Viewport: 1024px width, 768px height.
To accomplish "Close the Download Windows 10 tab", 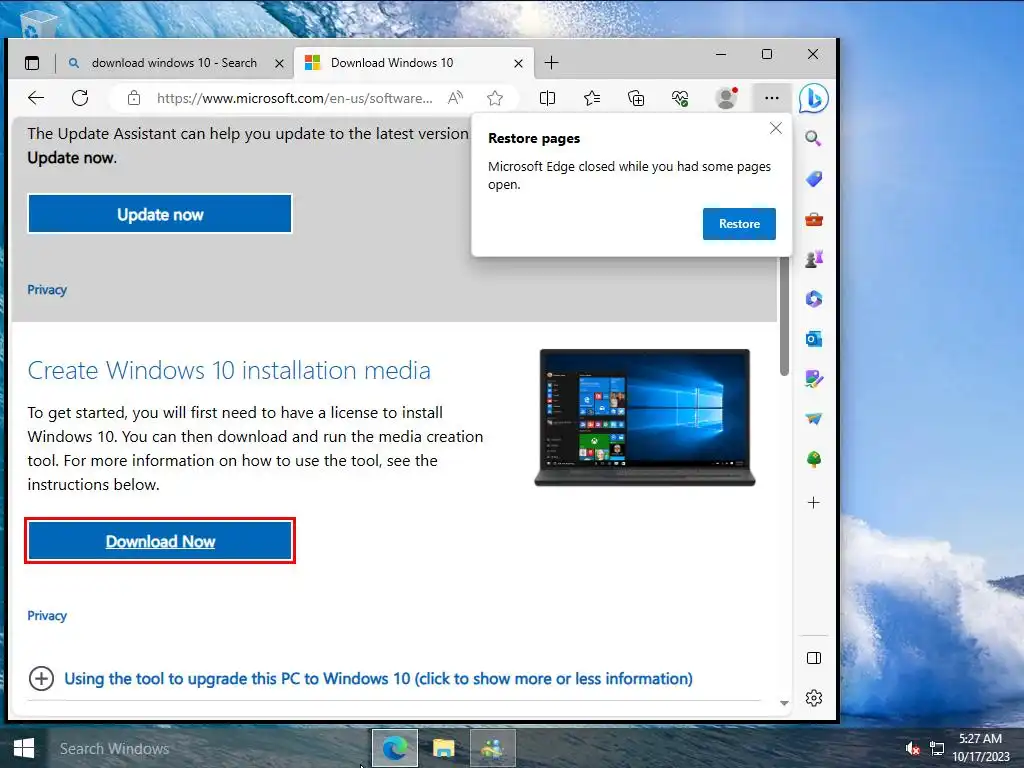I will tap(518, 63).
